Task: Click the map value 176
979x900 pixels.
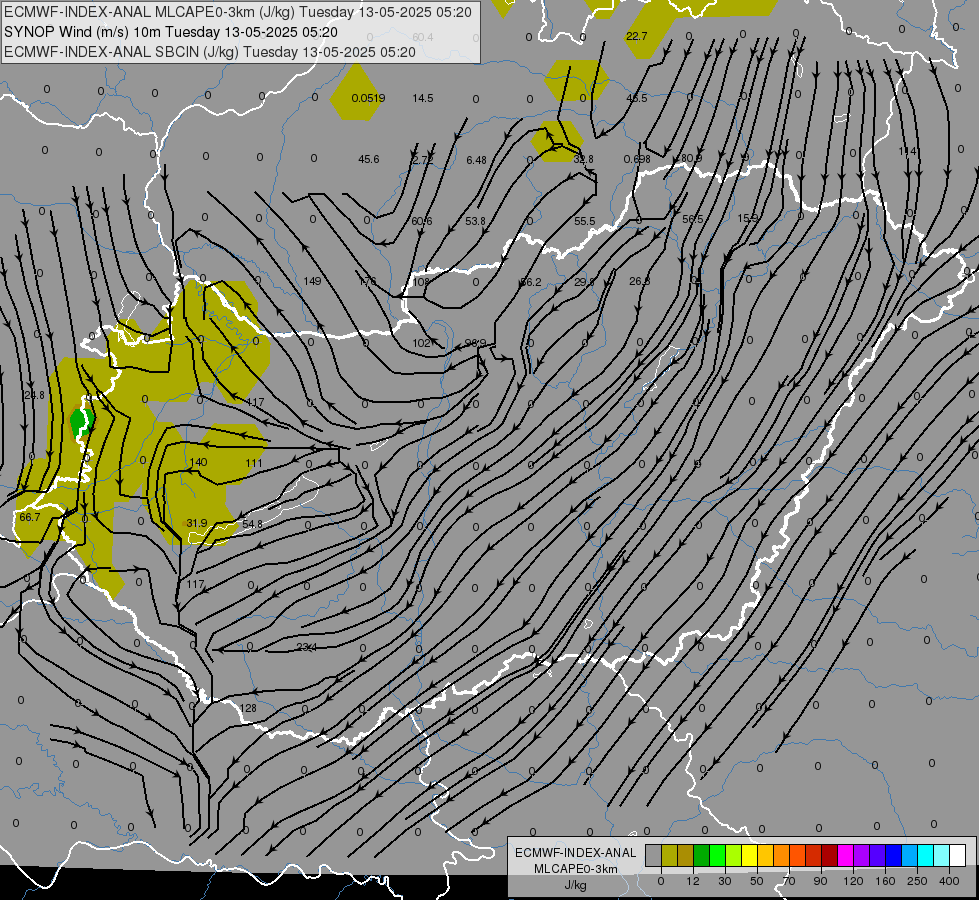Action: pos(367,281)
